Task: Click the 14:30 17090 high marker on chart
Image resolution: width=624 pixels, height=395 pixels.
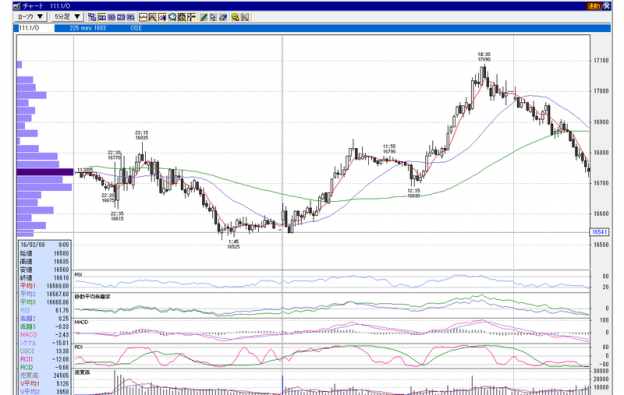Action: (484, 57)
